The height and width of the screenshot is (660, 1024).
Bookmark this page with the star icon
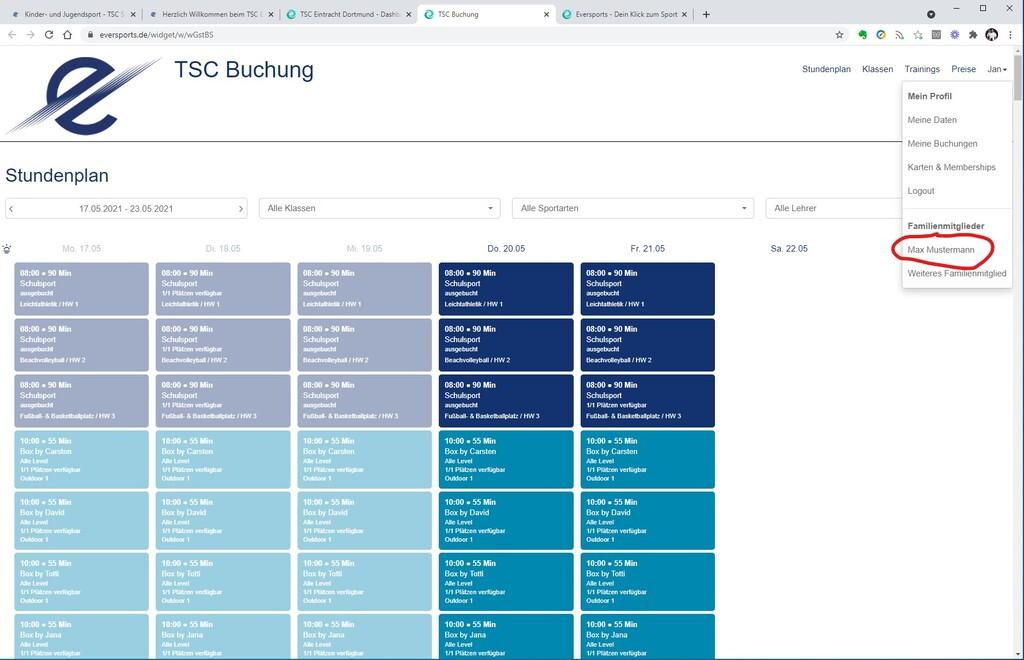[839, 35]
